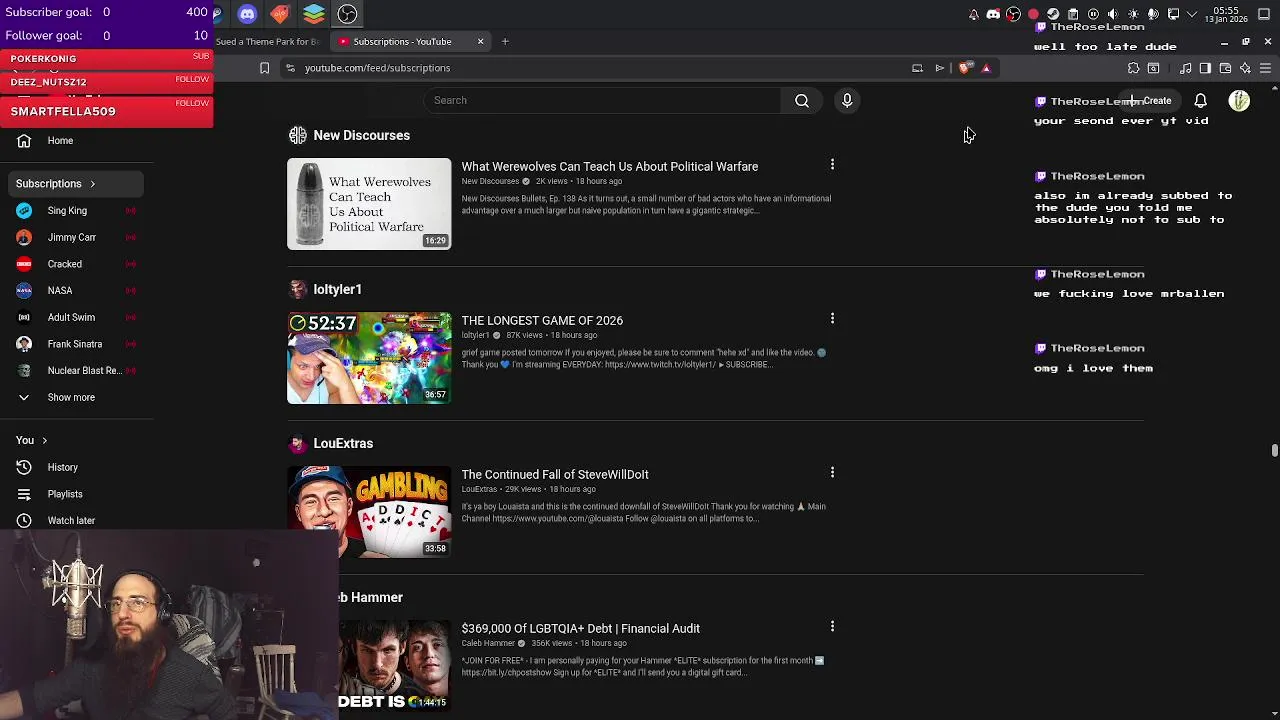Open options menu for Financial Audit video

(x=832, y=626)
